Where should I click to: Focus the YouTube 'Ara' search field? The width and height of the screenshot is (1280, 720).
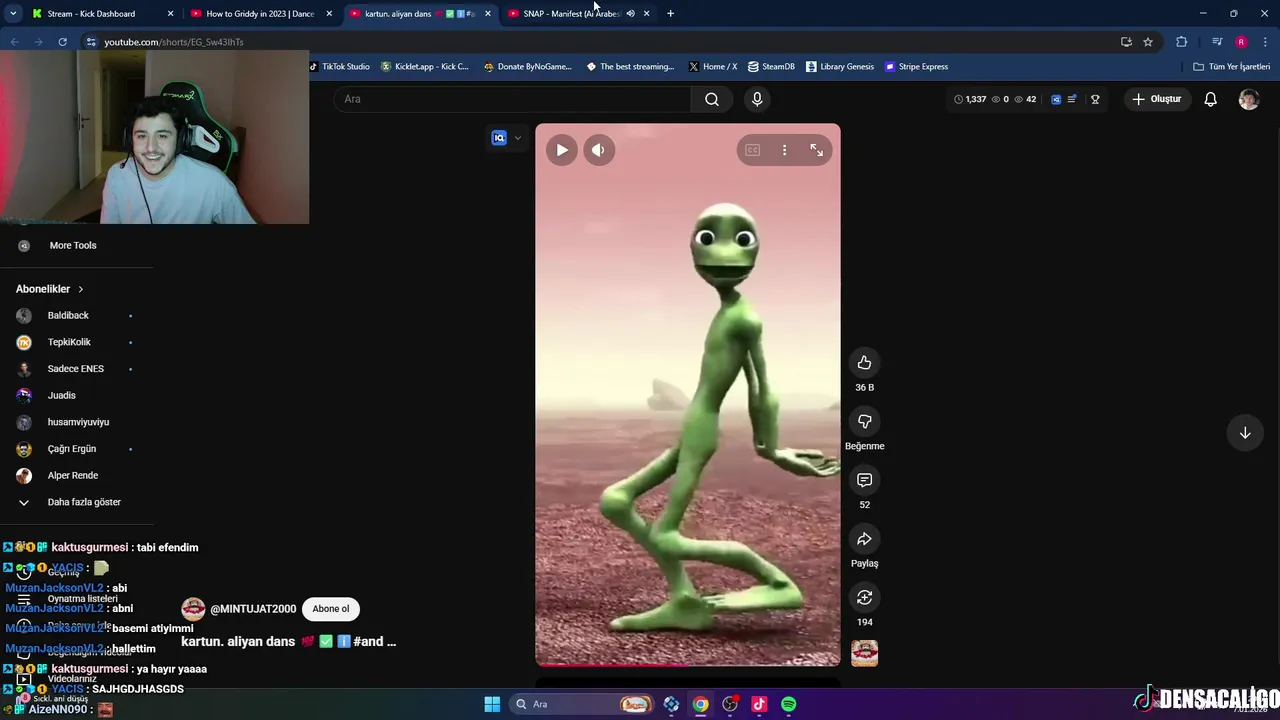(512, 99)
